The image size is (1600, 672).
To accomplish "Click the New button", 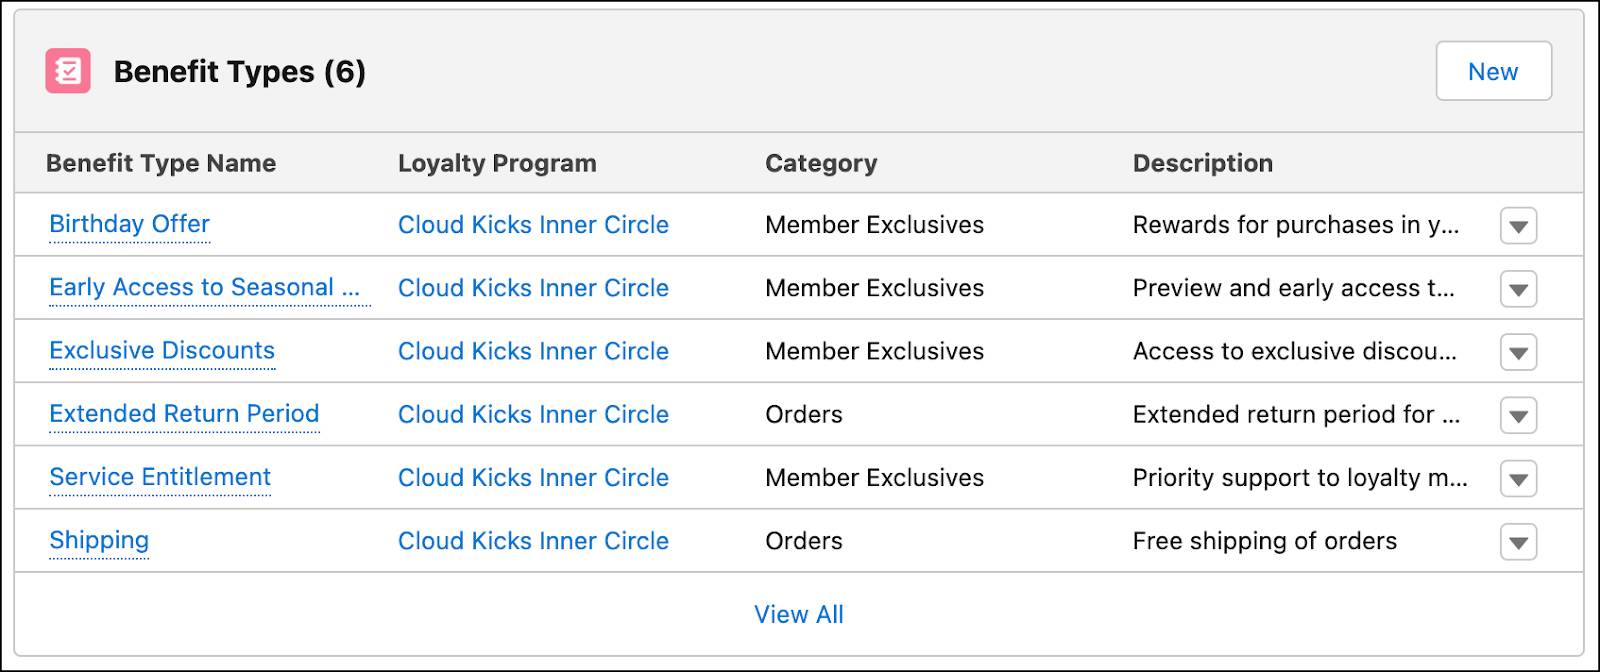I will (1492, 71).
